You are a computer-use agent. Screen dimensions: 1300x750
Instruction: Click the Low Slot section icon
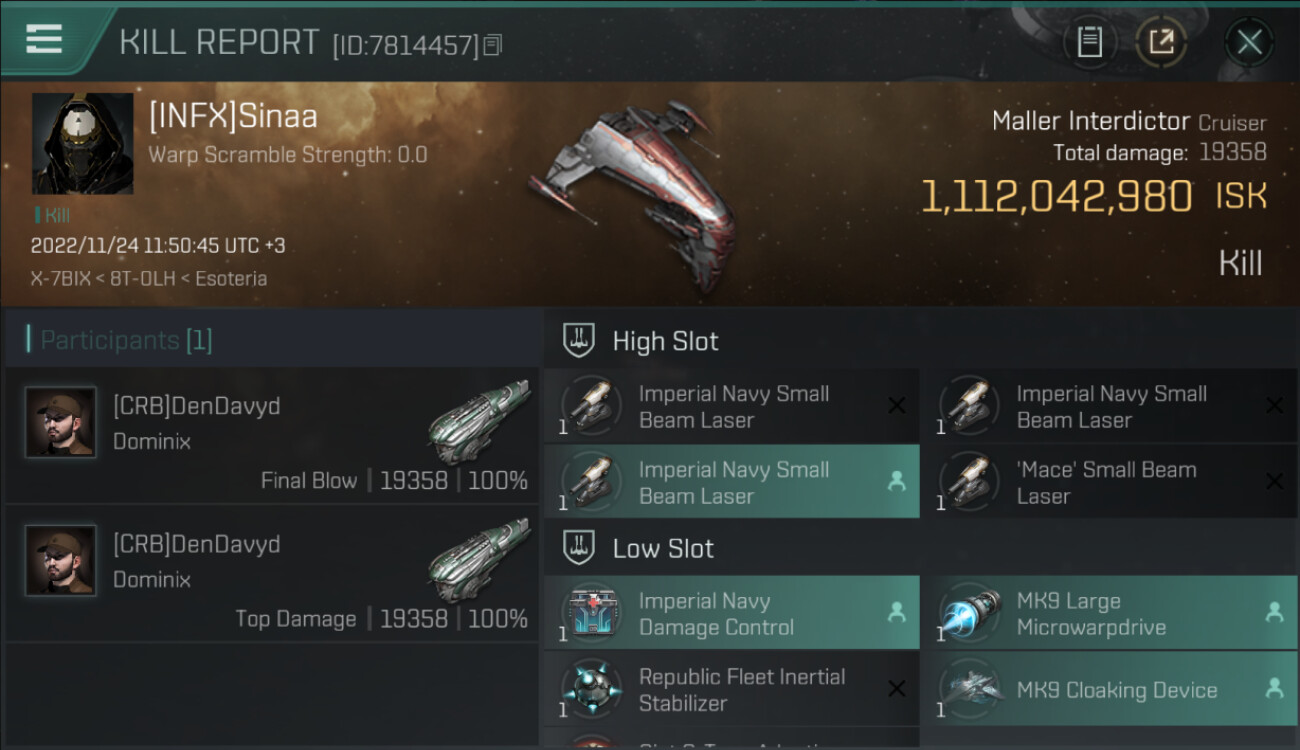point(580,548)
